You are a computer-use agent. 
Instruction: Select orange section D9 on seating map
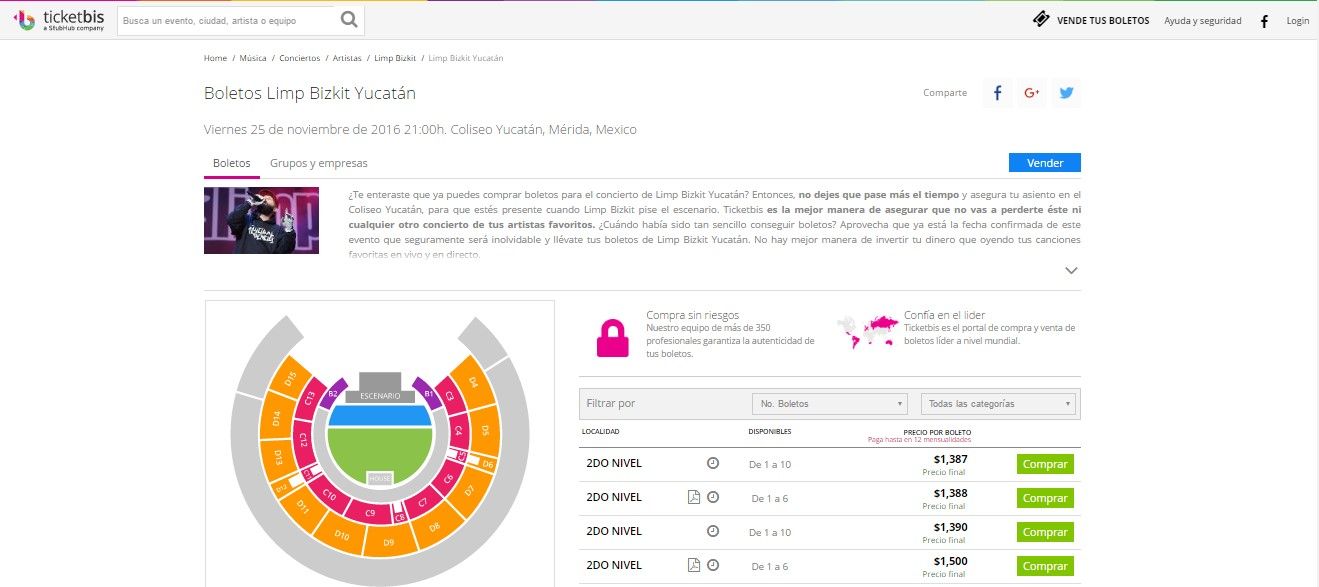click(388, 543)
